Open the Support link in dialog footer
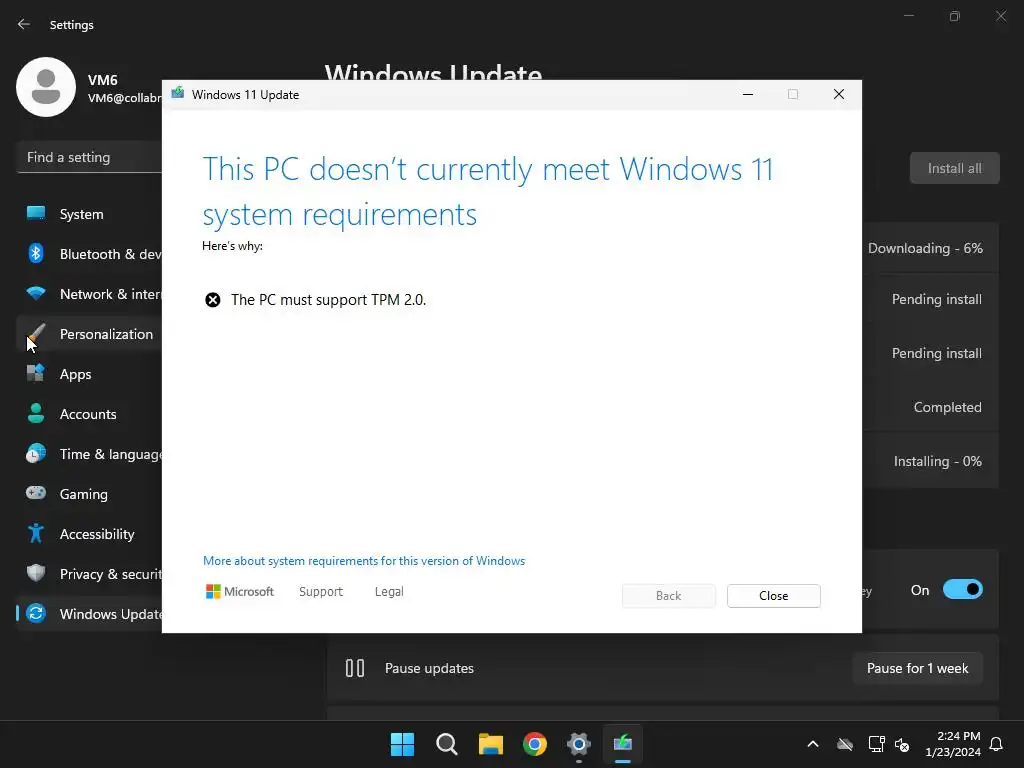This screenshot has height=768, width=1024. click(321, 592)
